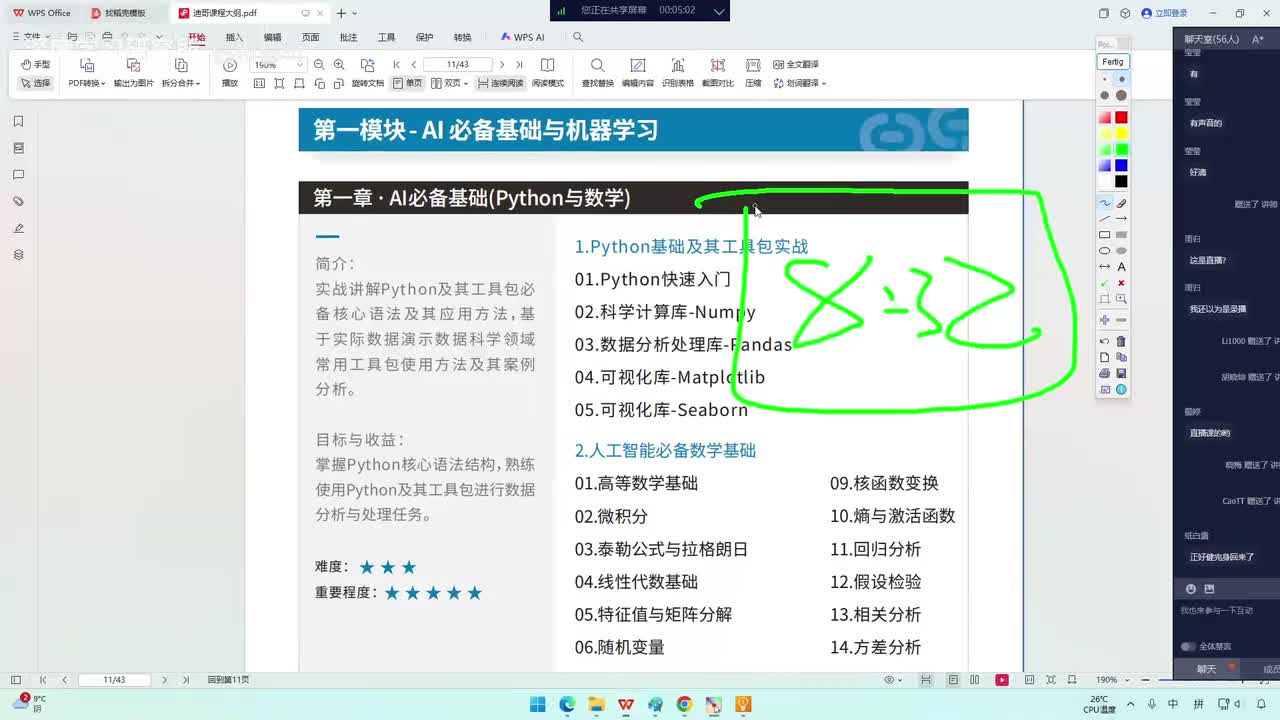This screenshot has height=720, width=1280.
Task: Choose the hollow ellipse drawing tool
Action: point(1105,251)
